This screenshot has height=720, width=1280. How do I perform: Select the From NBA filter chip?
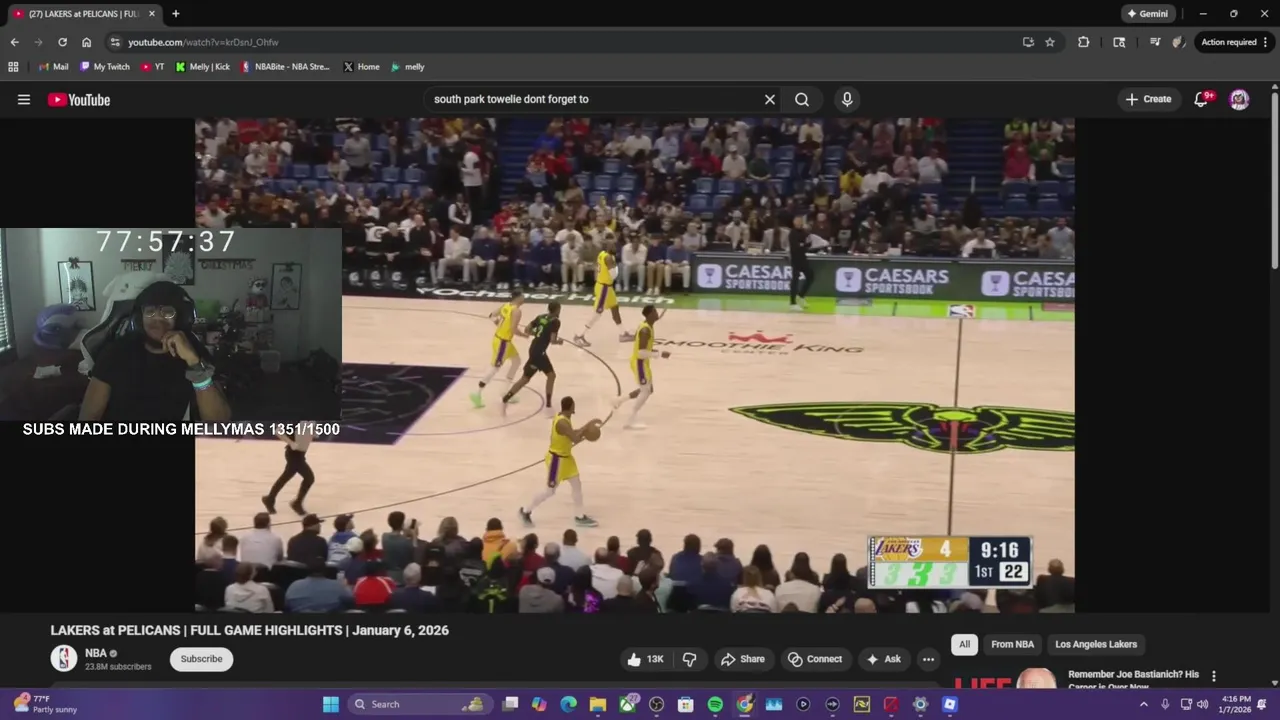[1012, 644]
